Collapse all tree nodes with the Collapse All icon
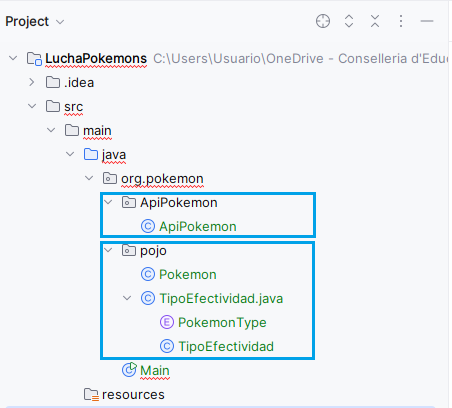The width and height of the screenshot is (452, 408). pos(375,21)
